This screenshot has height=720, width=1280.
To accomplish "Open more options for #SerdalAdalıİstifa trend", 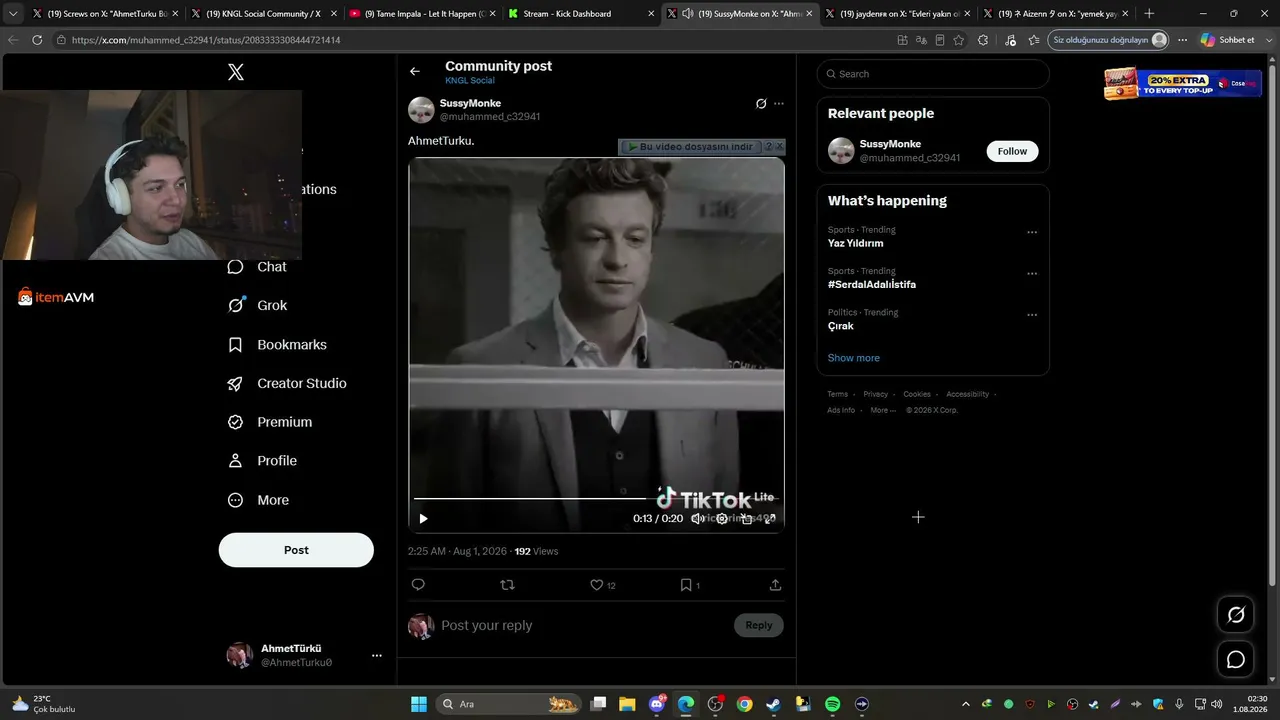I will pos(1032,274).
